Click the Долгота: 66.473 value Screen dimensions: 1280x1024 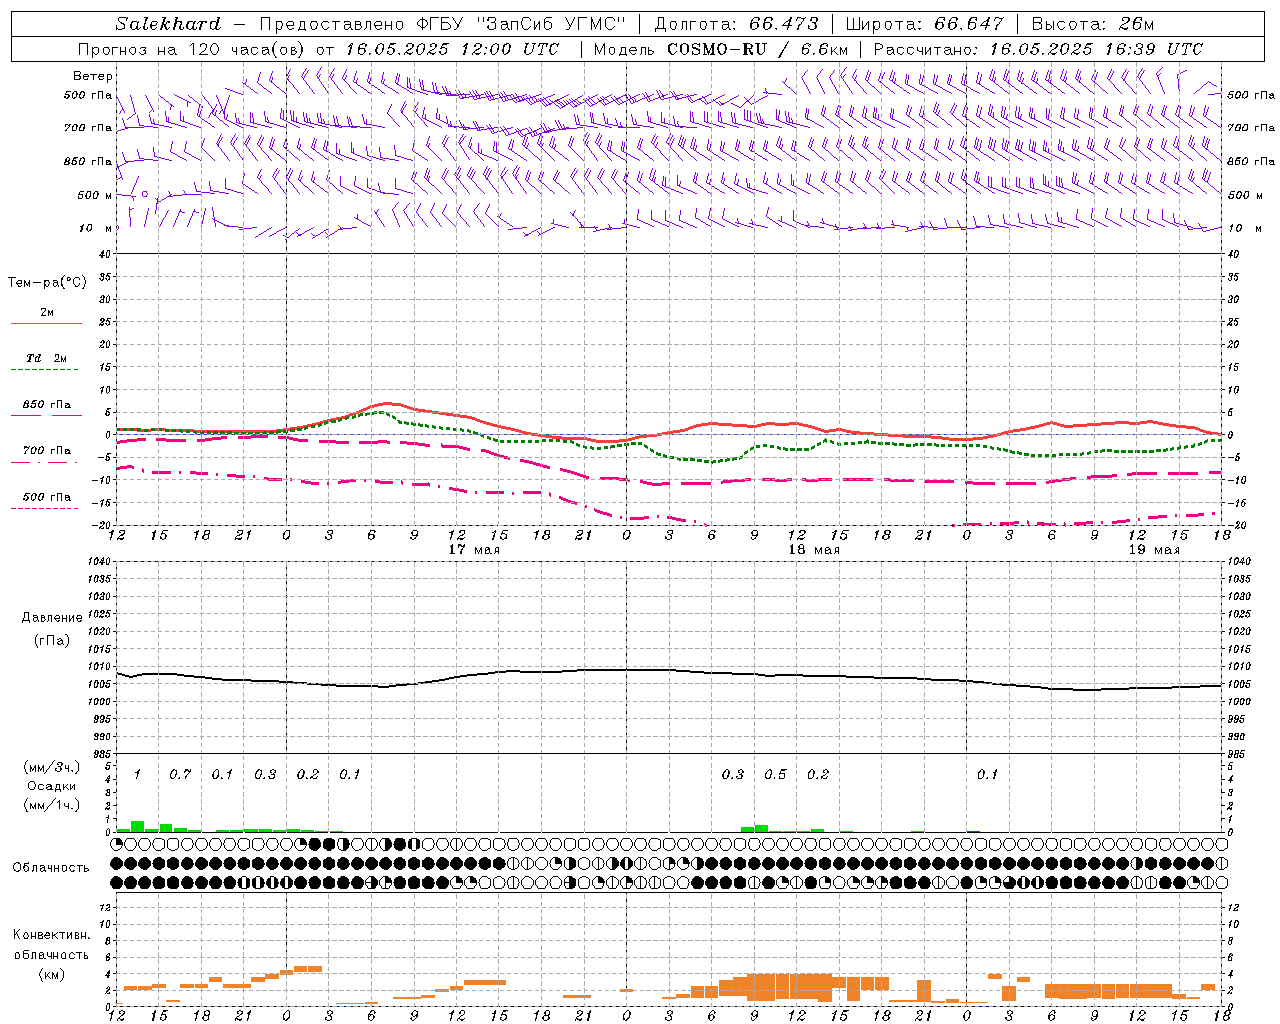[x=737, y=24]
